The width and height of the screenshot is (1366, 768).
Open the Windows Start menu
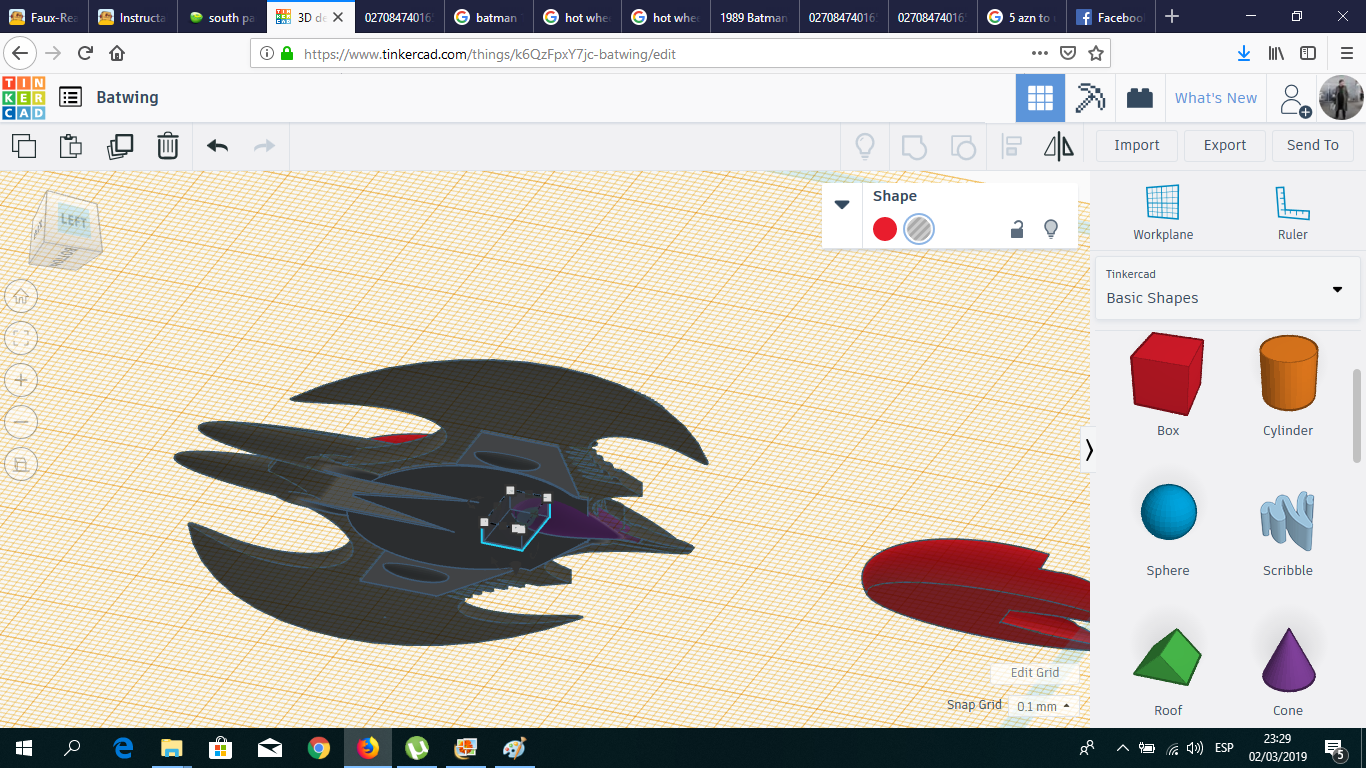click(24, 748)
